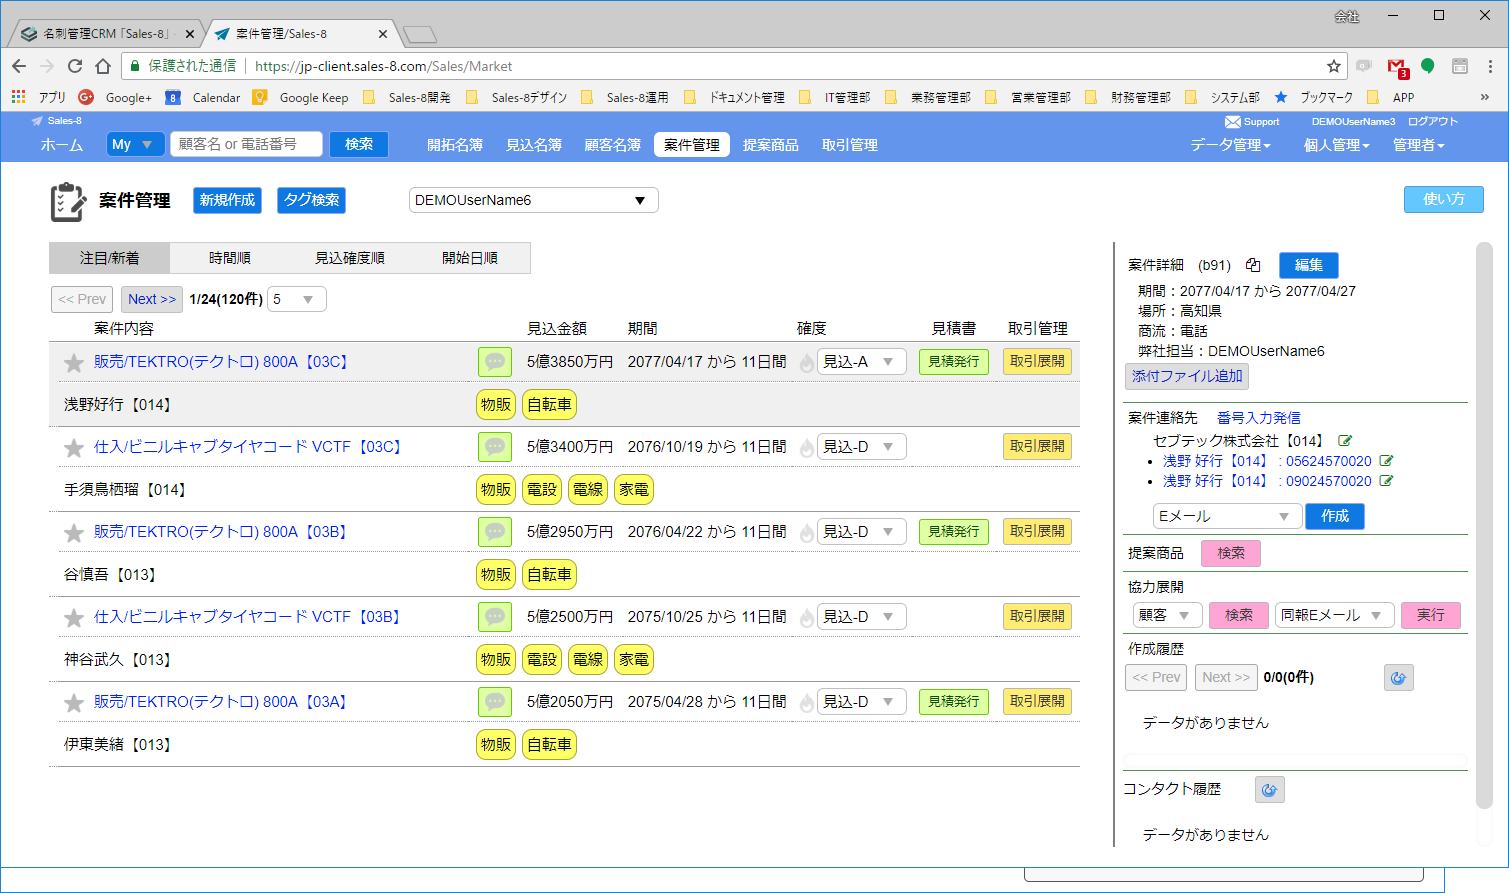The width and height of the screenshot is (1509, 893).
Task: Copy the 案件詳細 (b91) record icon
Action: click(1253, 265)
